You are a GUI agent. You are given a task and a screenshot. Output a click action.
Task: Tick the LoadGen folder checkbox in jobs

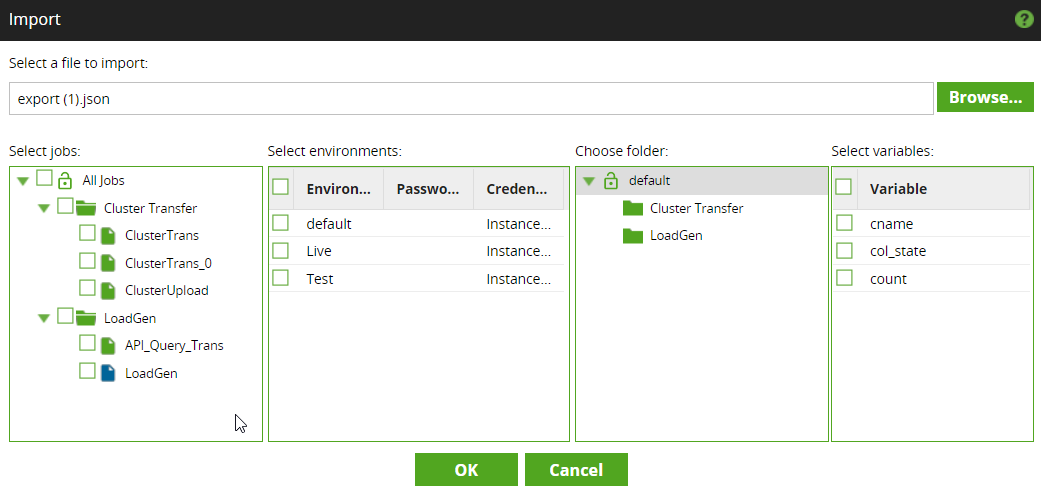(65, 315)
